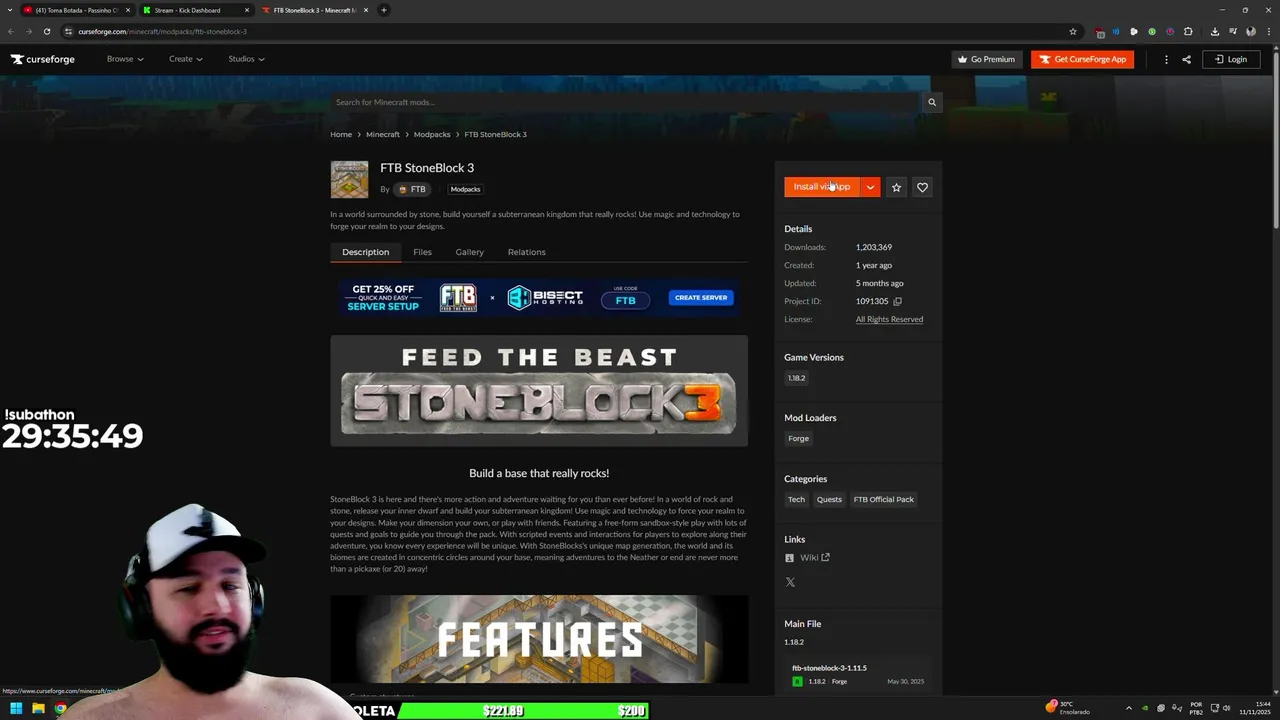Open the Windows Start button
Viewport: 1280px width, 720px height.
15,709
